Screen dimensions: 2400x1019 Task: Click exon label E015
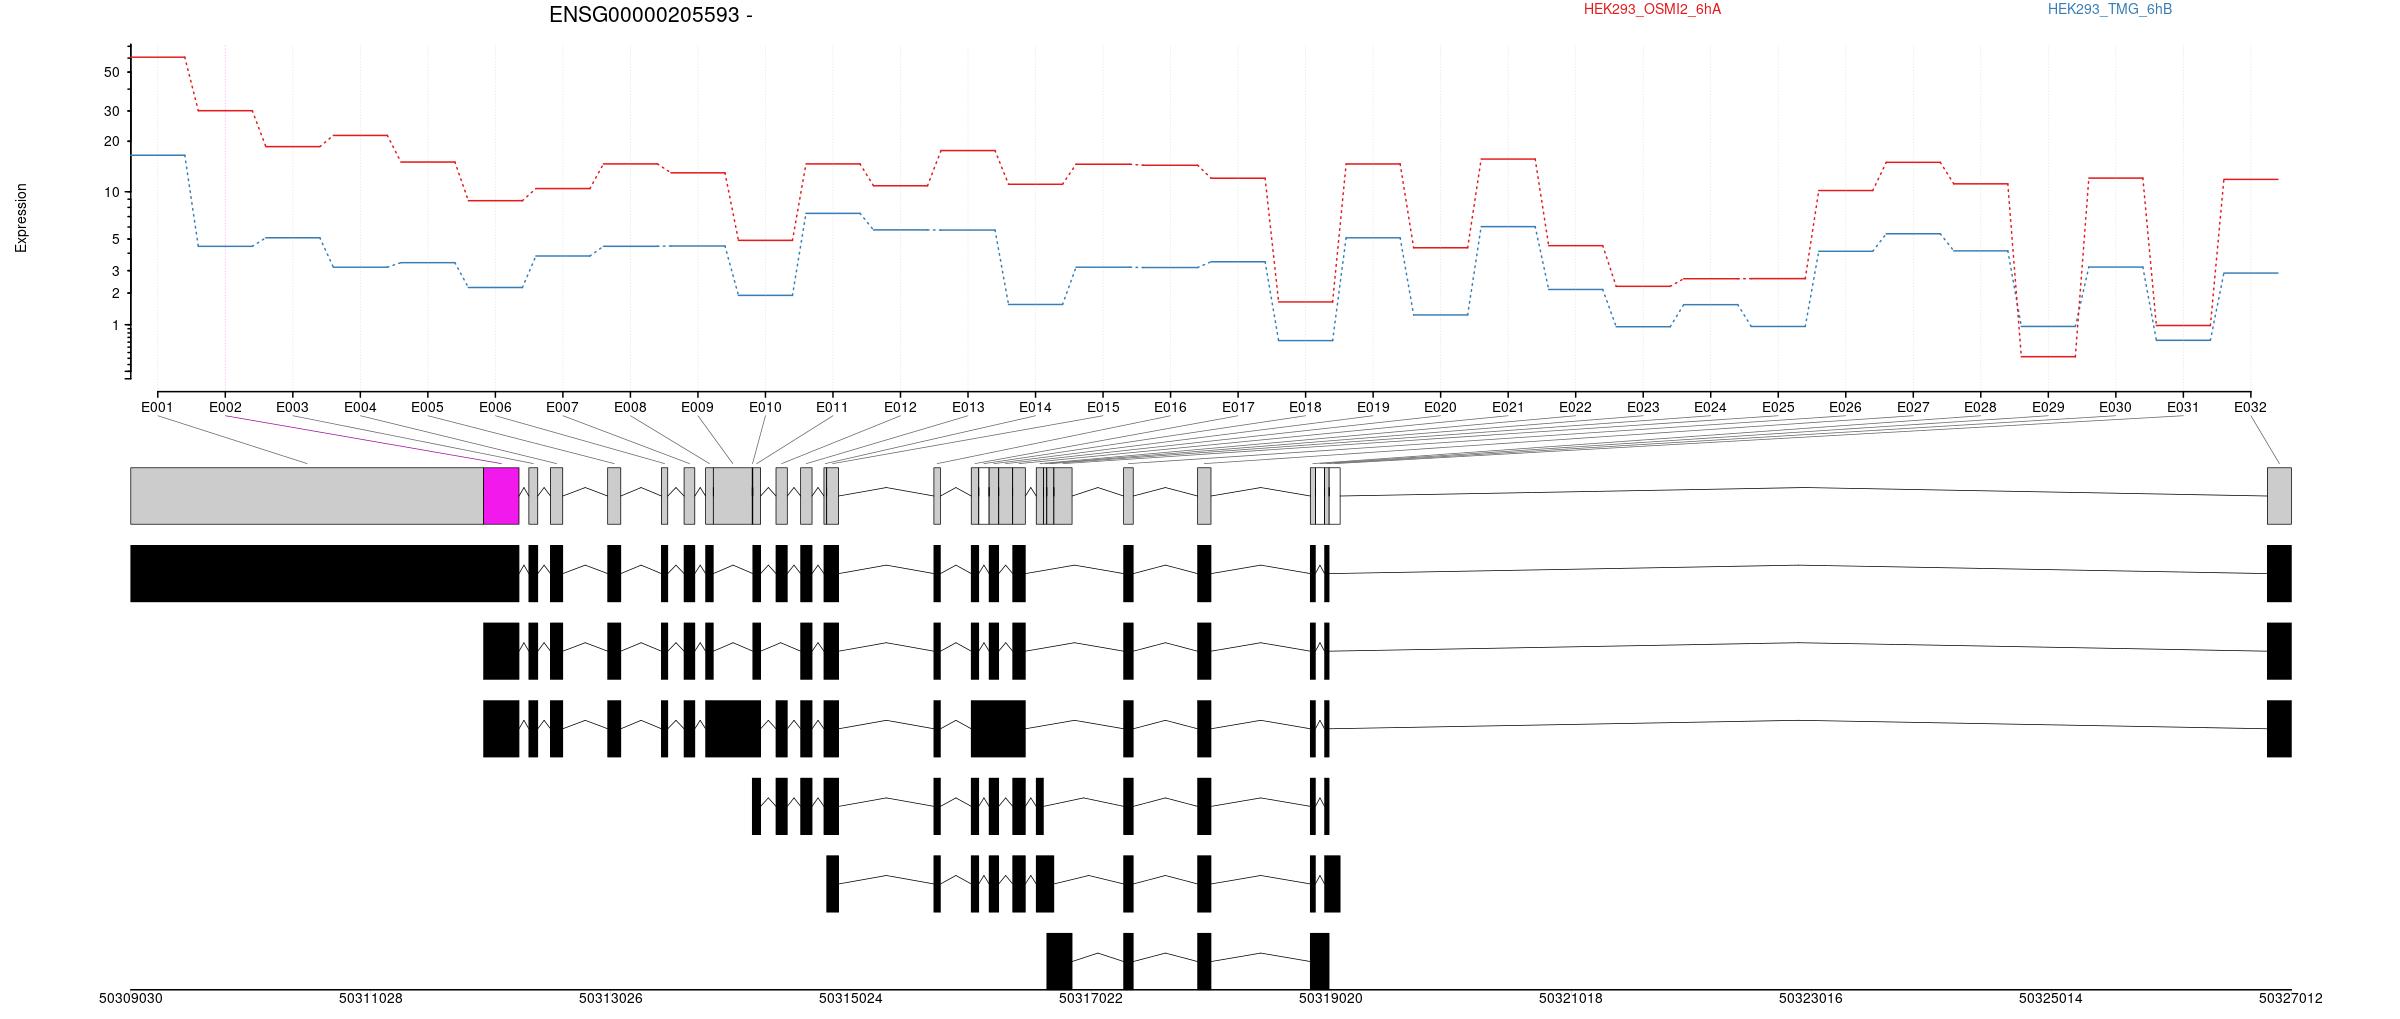pyautogui.click(x=1103, y=407)
